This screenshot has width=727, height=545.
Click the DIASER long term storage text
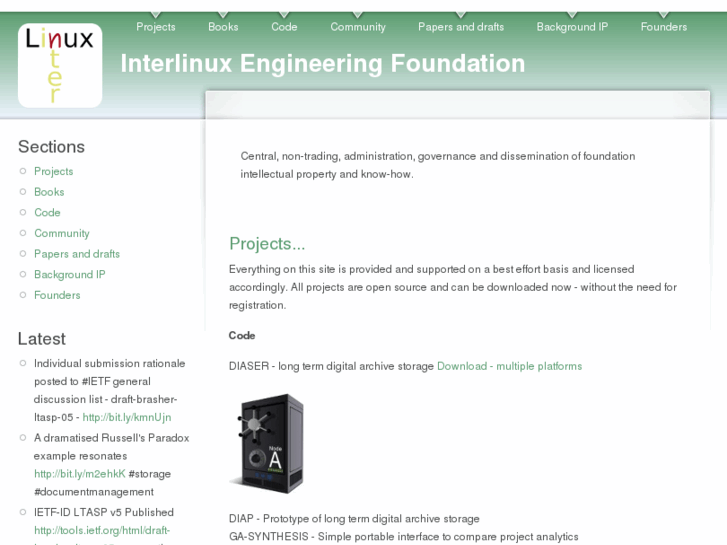332,366
